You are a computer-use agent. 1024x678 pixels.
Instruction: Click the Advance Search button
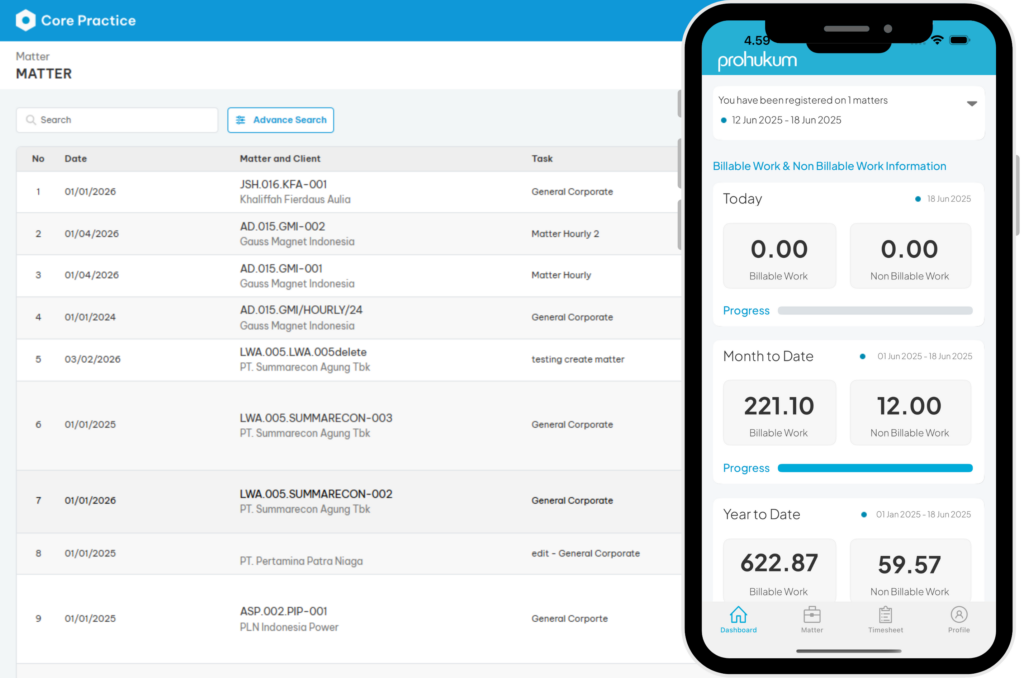(x=281, y=120)
